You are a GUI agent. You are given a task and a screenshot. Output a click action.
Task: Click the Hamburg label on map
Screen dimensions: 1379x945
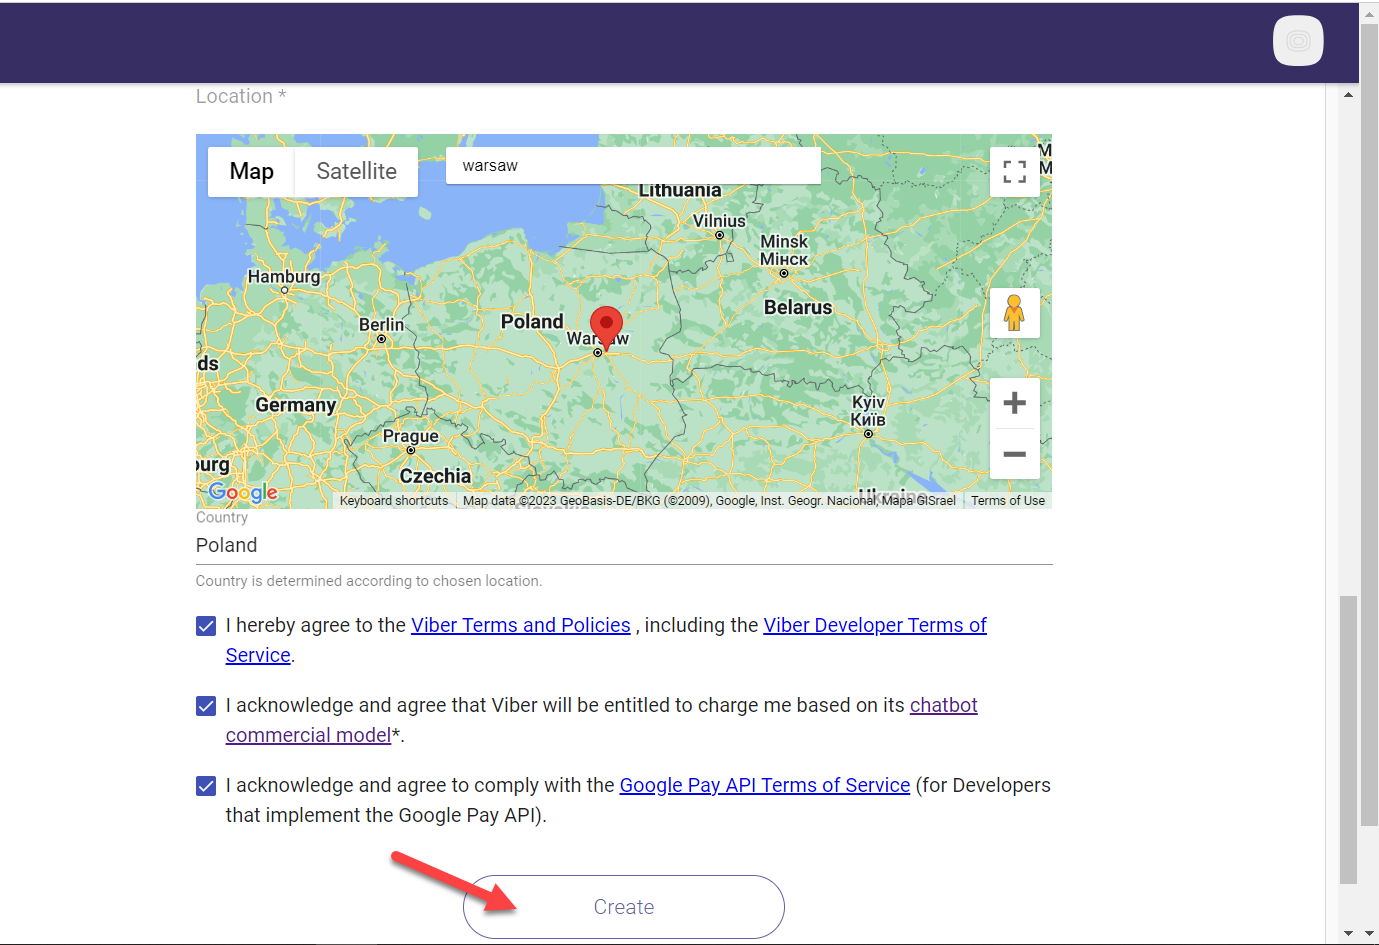(x=284, y=277)
